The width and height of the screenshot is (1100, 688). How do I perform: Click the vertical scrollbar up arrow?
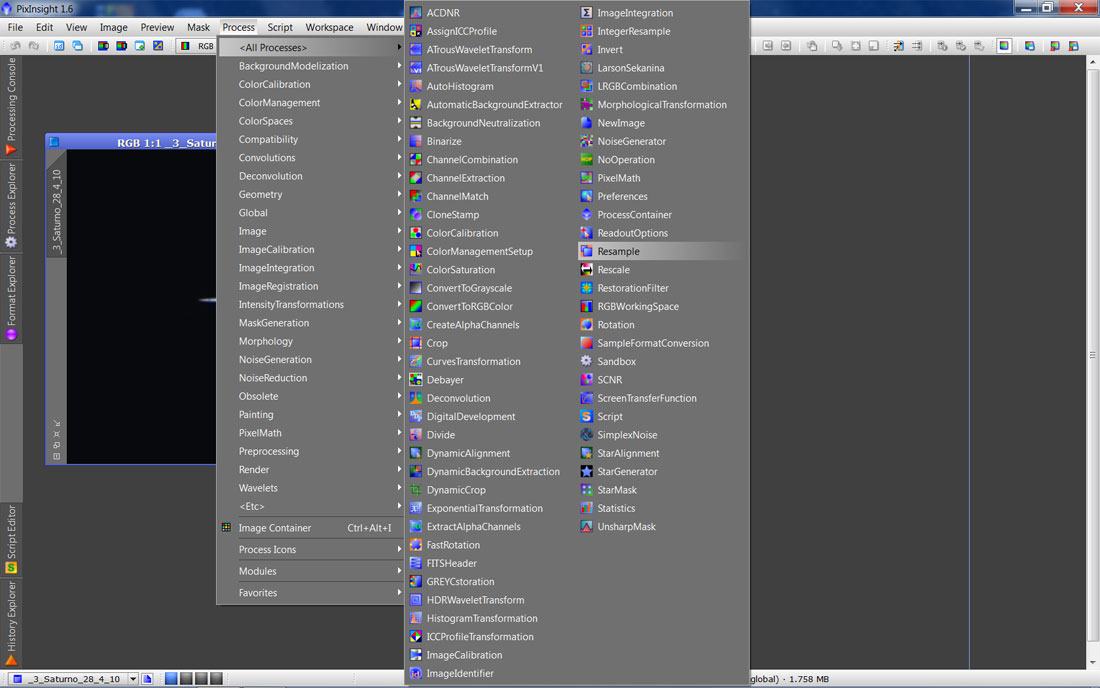point(1093,62)
